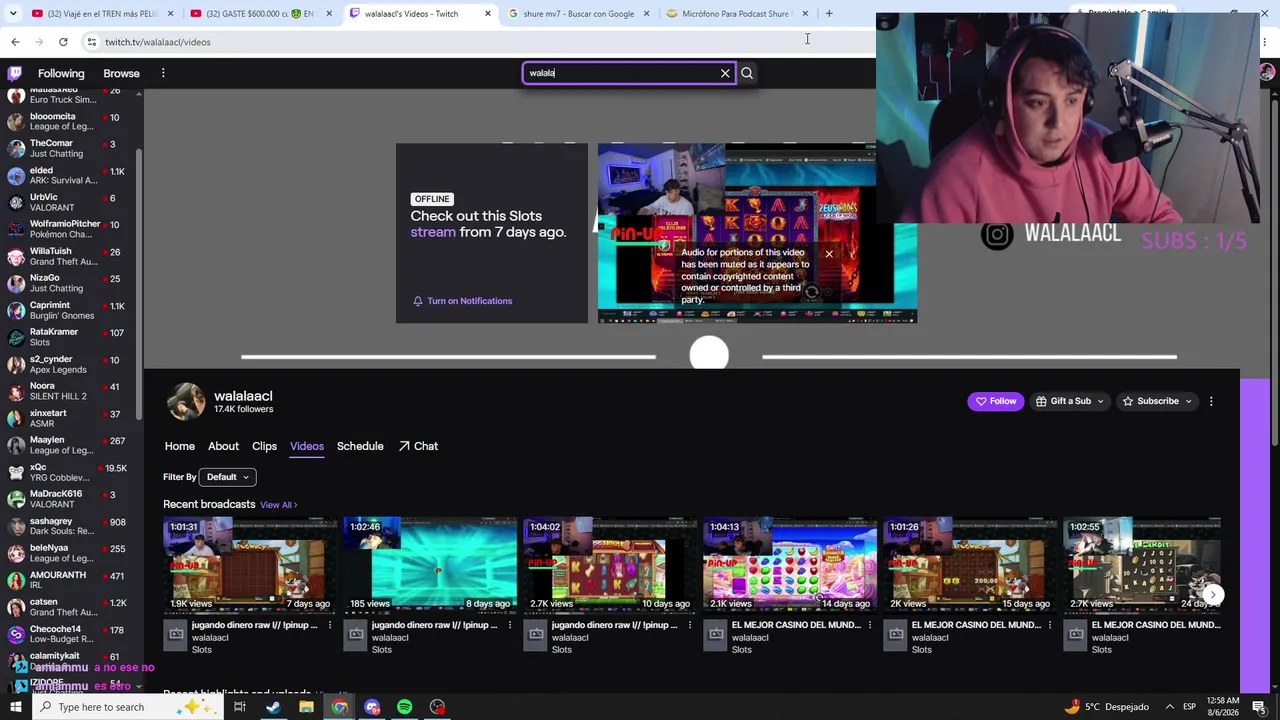Click the Windows taskbar search box
This screenshot has height=720, width=1280.
(x=128, y=707)
